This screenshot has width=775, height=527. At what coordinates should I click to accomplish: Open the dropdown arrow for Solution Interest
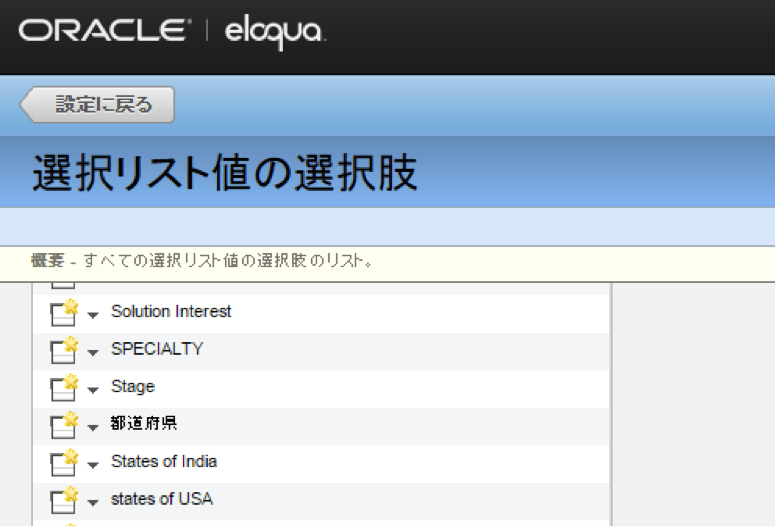pos(93,314)
